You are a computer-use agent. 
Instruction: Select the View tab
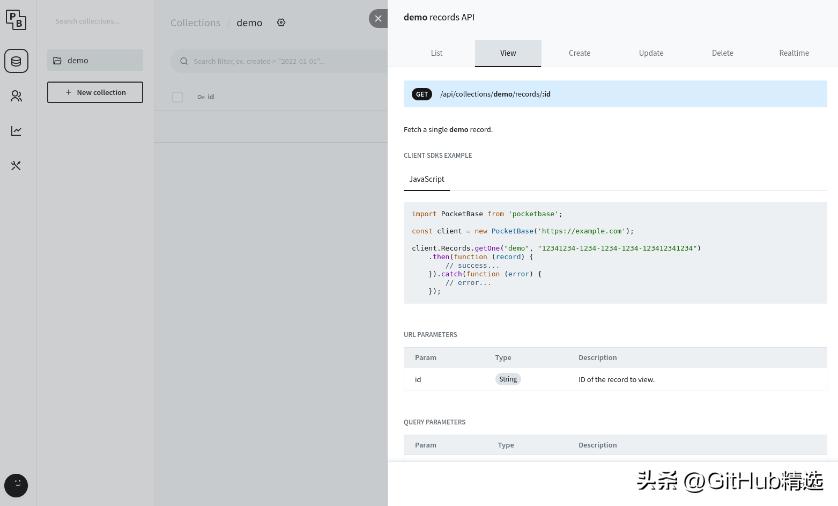[x=508, y=53]
